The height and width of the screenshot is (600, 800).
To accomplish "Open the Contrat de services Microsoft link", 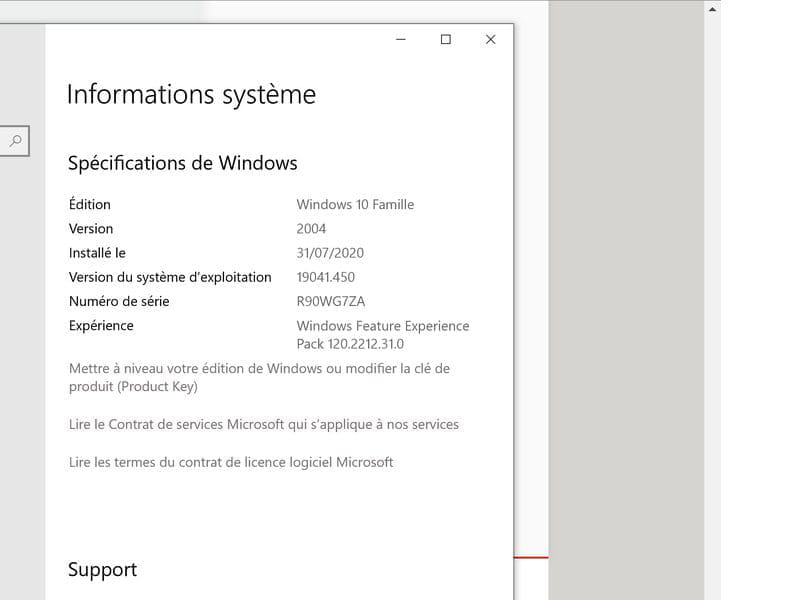I will (x=264, y=424).
